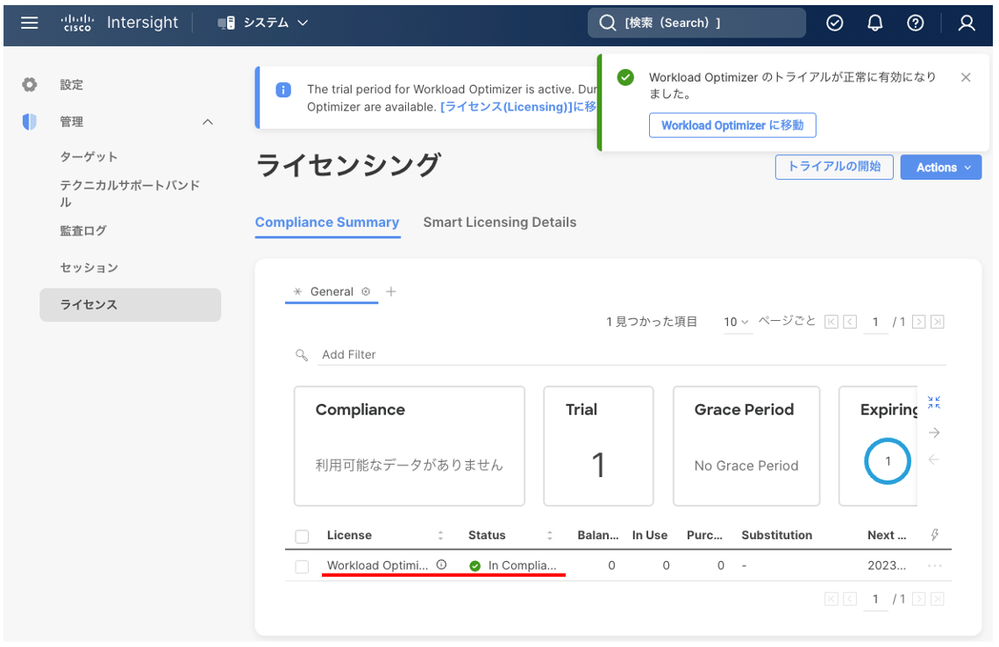The image size is (999, 647).
Task: Click the Grace Period widget
Action: (x=746, y=446)
